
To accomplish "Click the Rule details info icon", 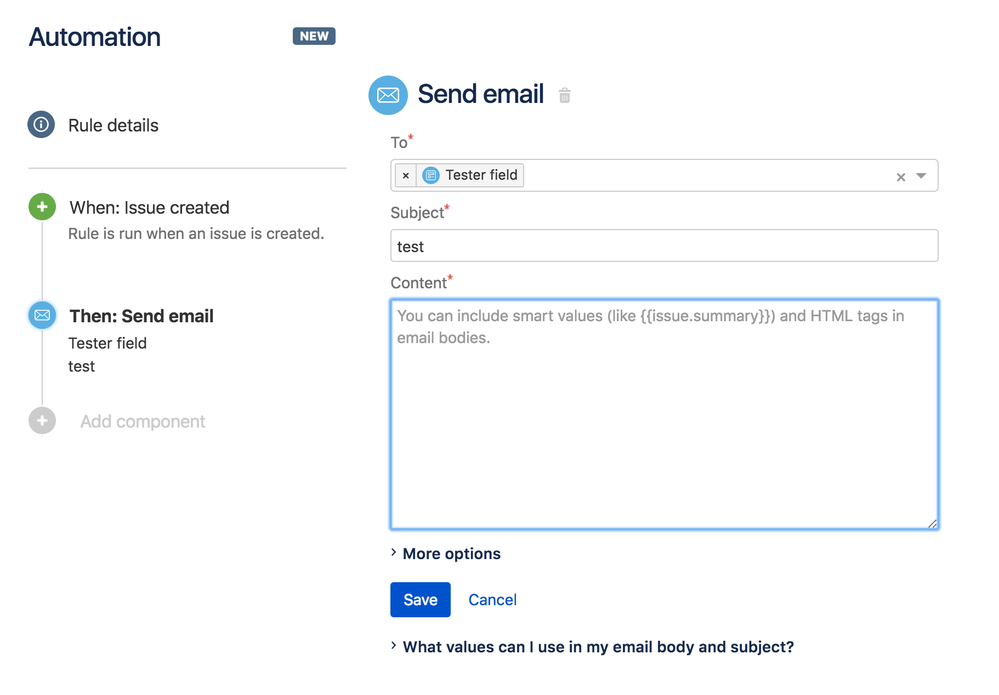I will click(41, 124).
